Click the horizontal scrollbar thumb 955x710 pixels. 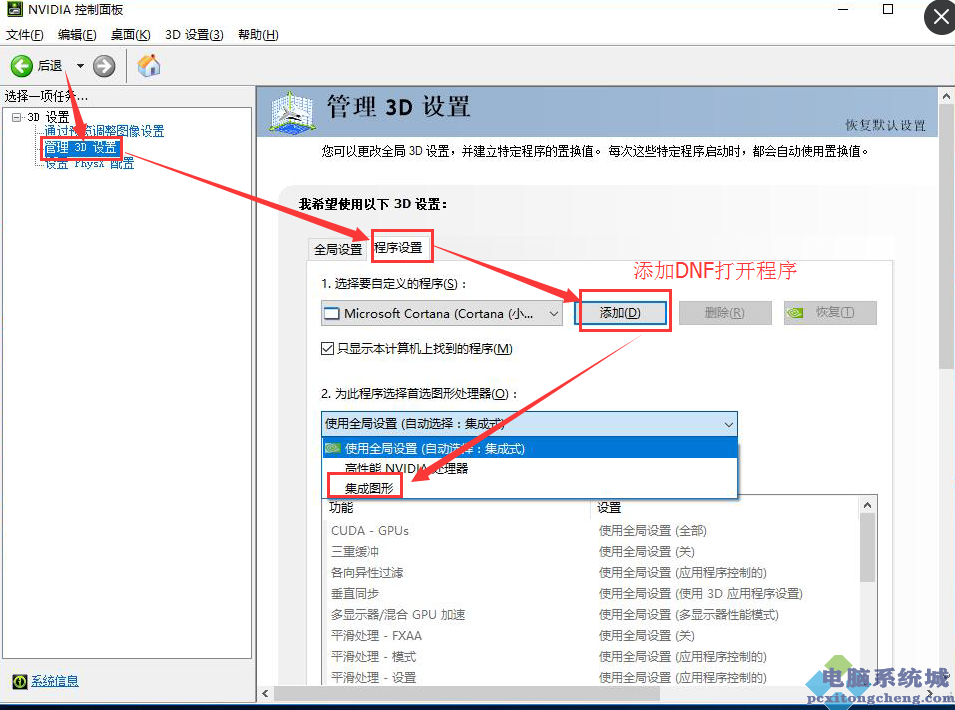tap(467, 694)
